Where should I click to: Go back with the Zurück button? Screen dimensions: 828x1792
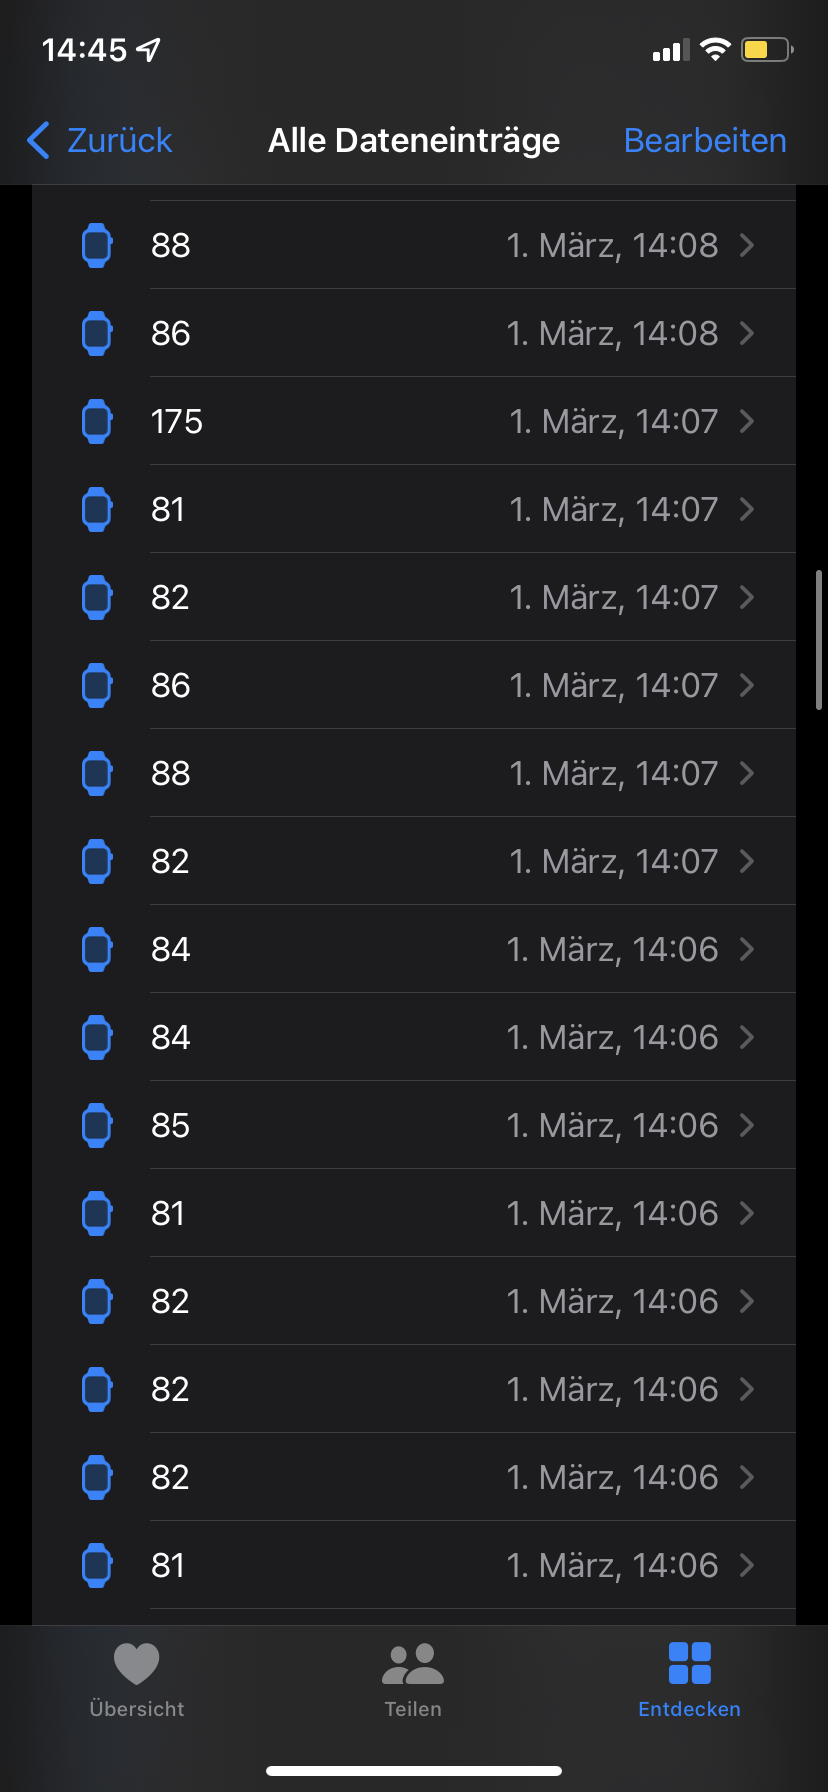pyautogui.click(x=100, y=141)
